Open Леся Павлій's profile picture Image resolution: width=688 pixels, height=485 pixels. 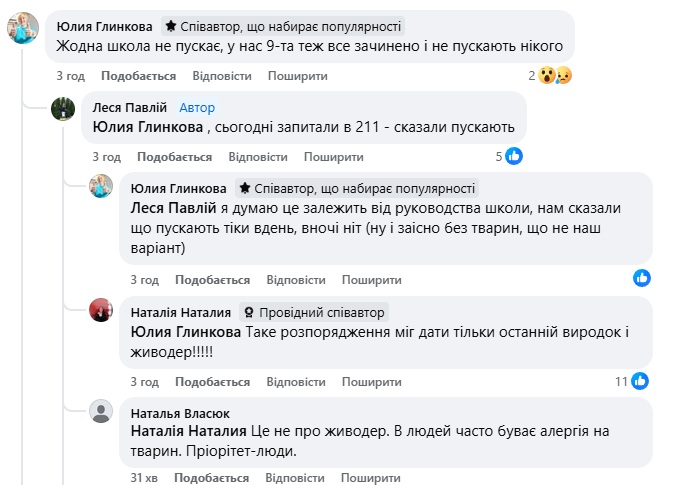62,110
